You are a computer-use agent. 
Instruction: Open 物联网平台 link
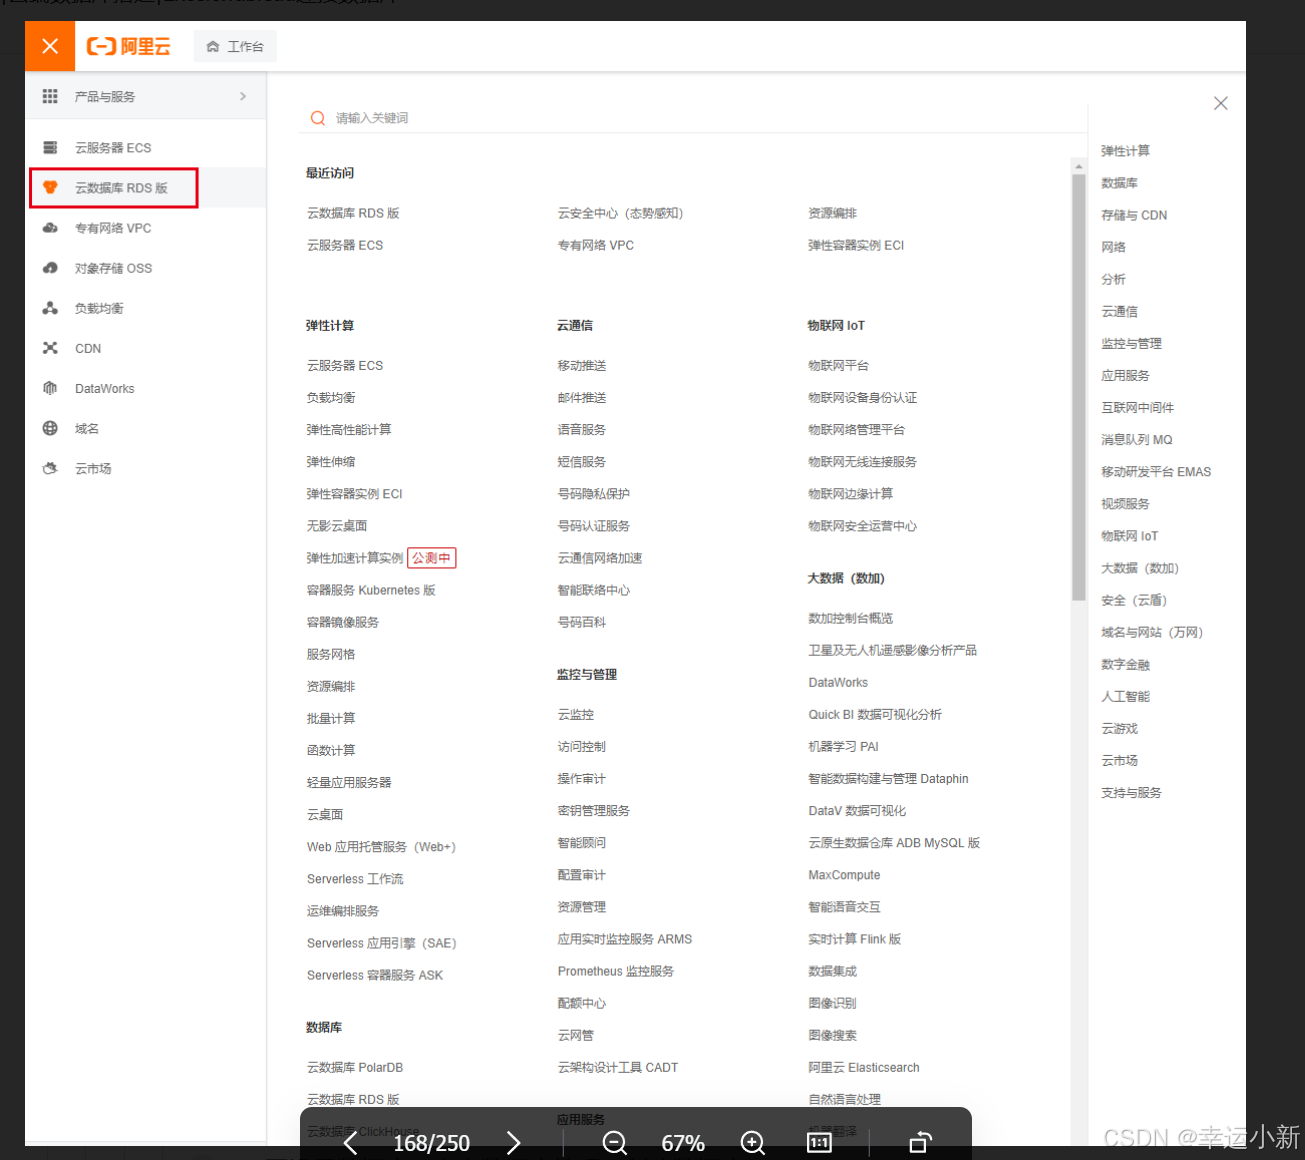pyautogui.click(x=838, y=365)
